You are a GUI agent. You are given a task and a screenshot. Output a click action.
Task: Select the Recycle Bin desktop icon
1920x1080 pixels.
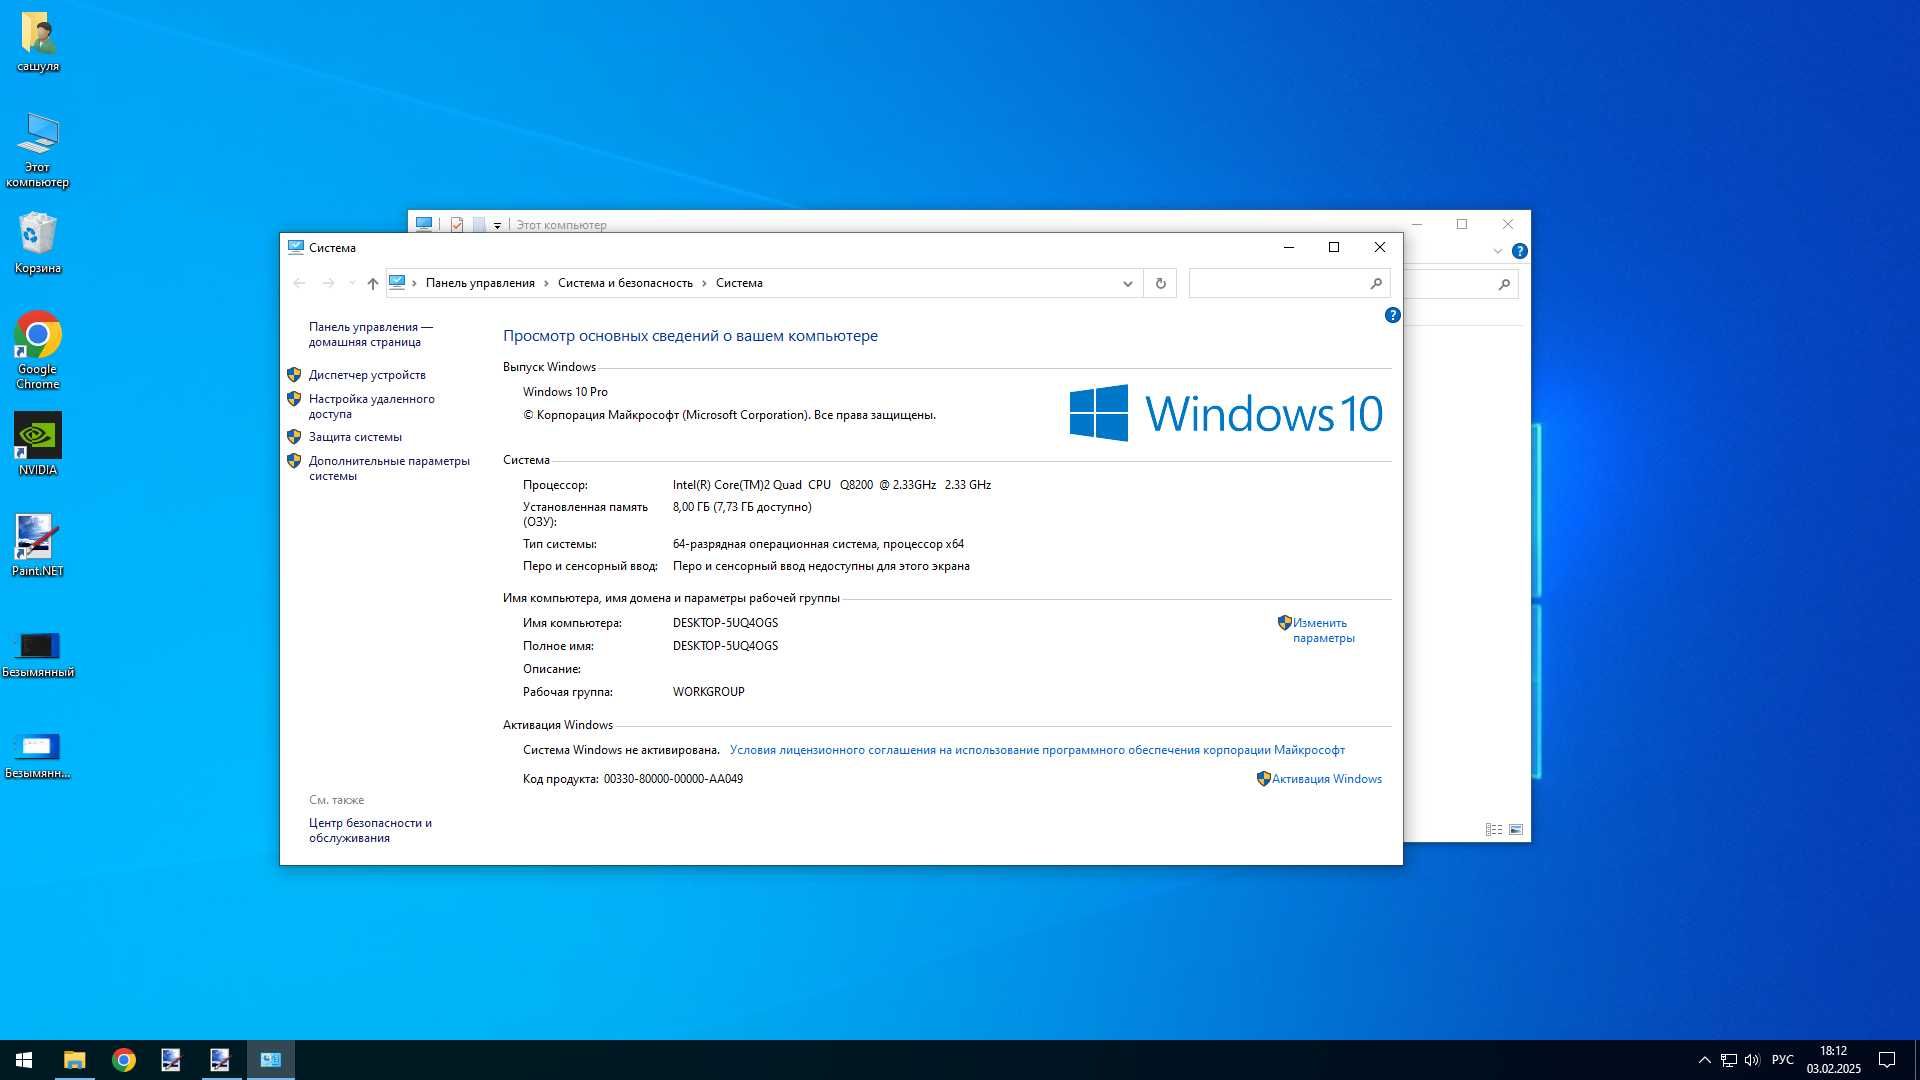tap(38, 243)
